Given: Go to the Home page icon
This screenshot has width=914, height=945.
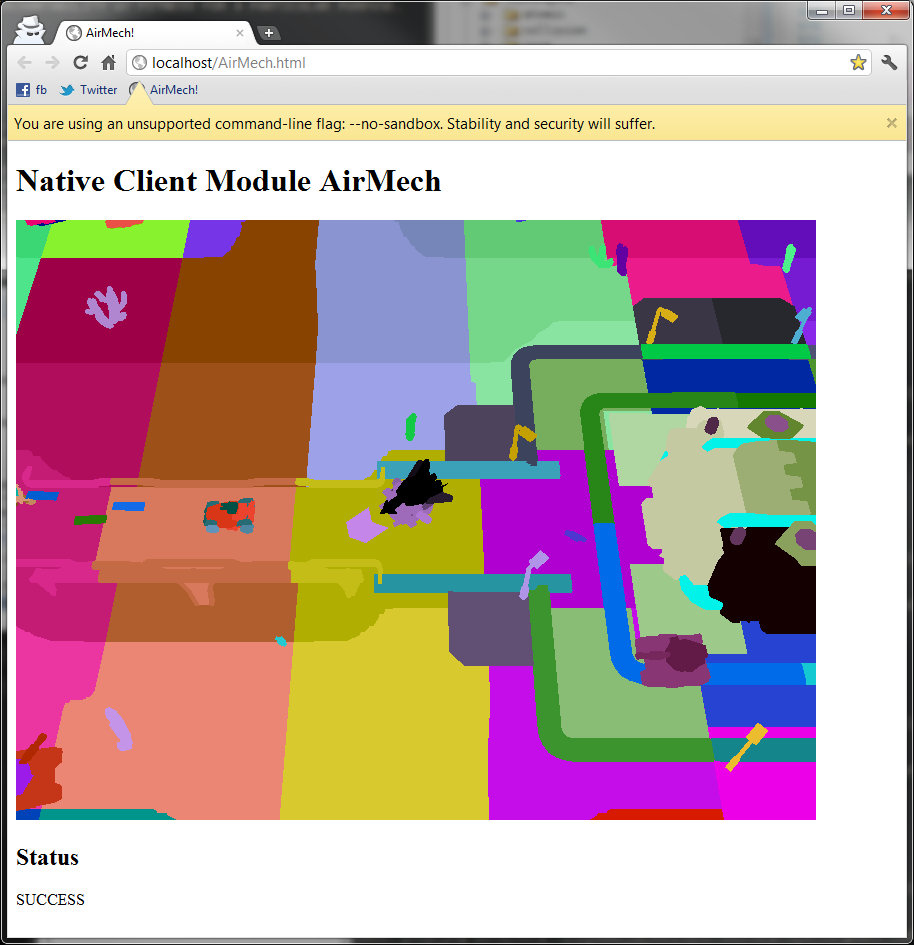Looking at the screenshot, I should click(x=108, y=63).
